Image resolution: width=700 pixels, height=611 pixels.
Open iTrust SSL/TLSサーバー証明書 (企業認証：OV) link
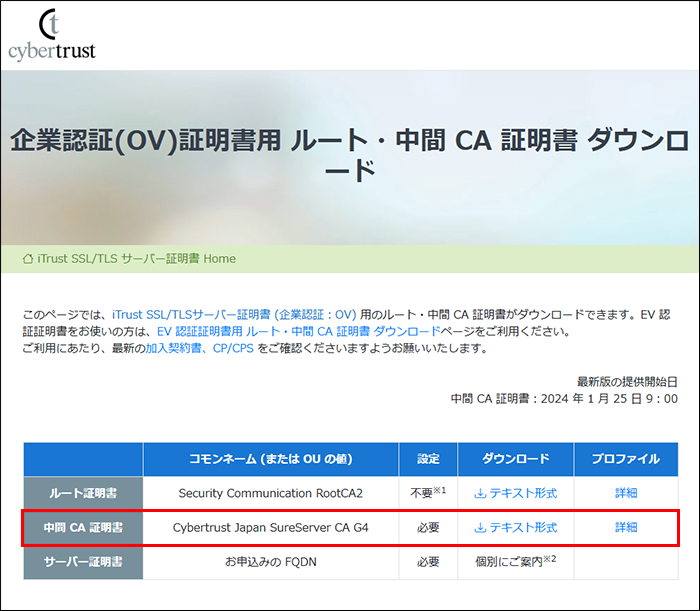coord(234,315)
